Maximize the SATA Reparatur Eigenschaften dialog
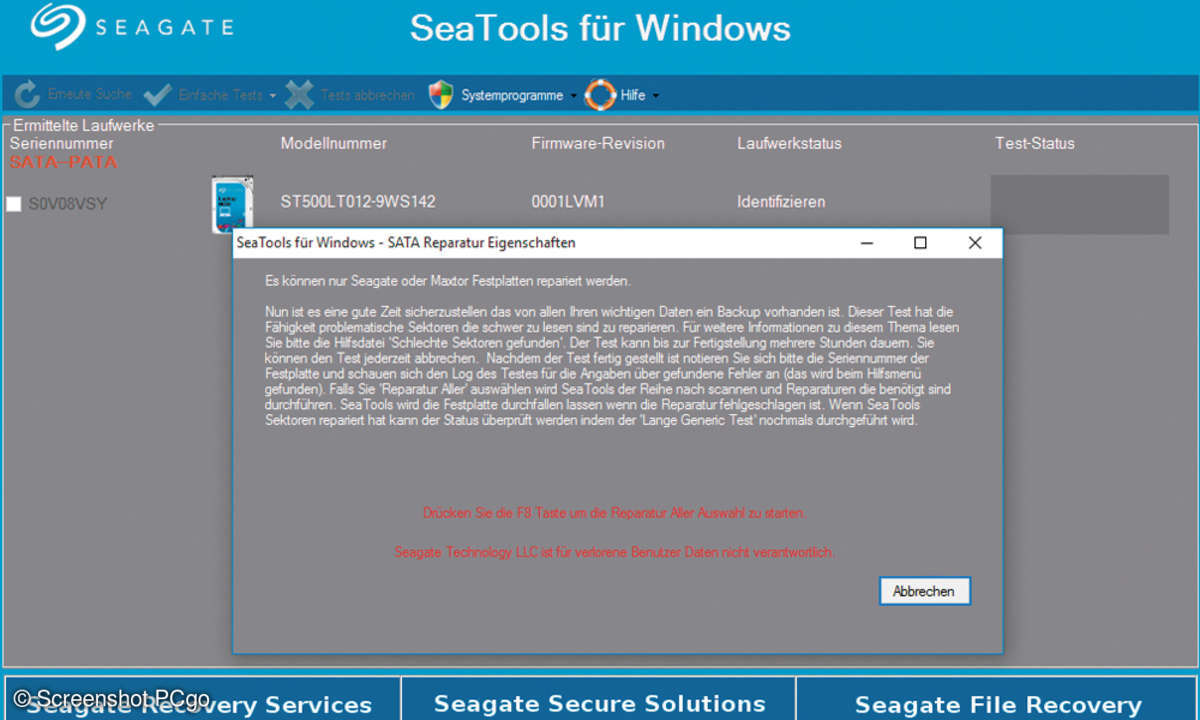This screenshot has width=1200, height=720. (920, 243)
